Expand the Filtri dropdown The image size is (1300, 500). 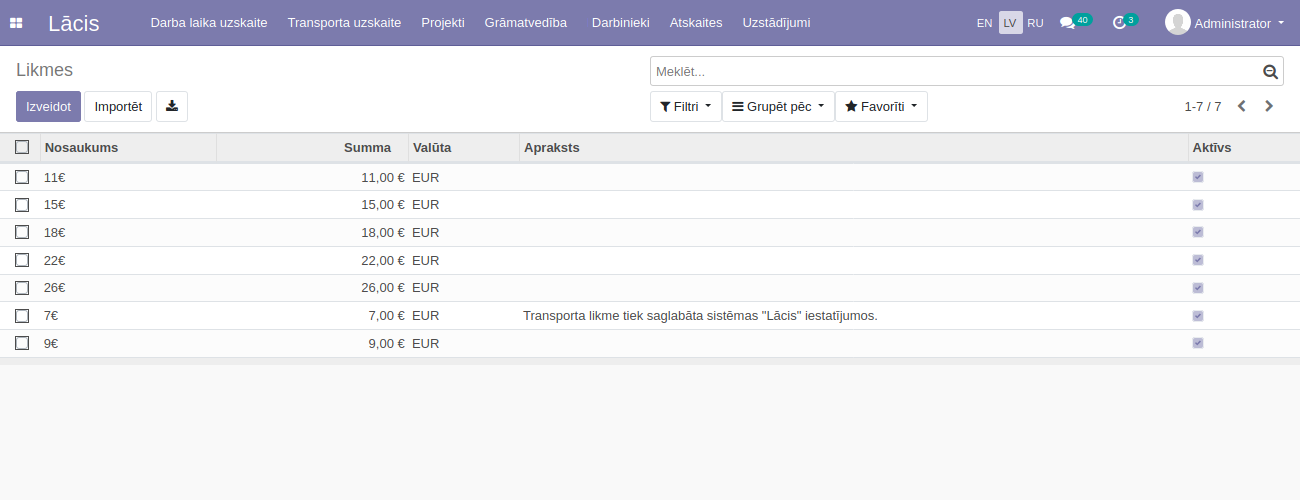point(685,106)
